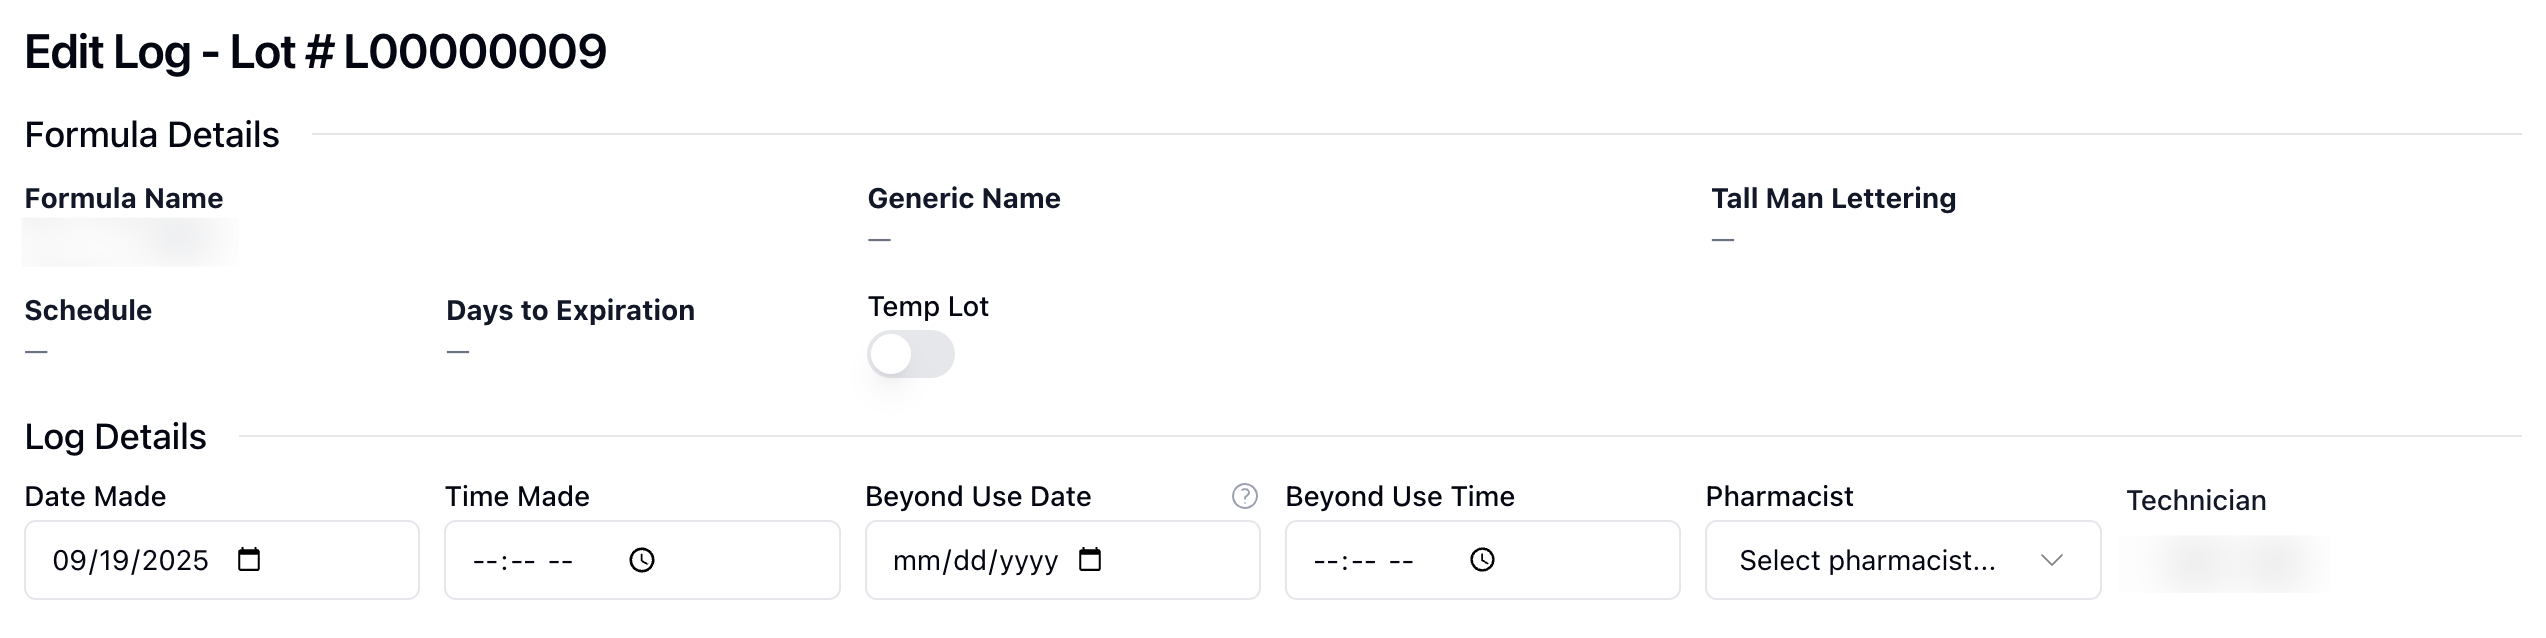The height and width of the screenshot is (638, 2546).
Task: Click the help icon beside Beyond Use Date
Action: point(1244,496)
